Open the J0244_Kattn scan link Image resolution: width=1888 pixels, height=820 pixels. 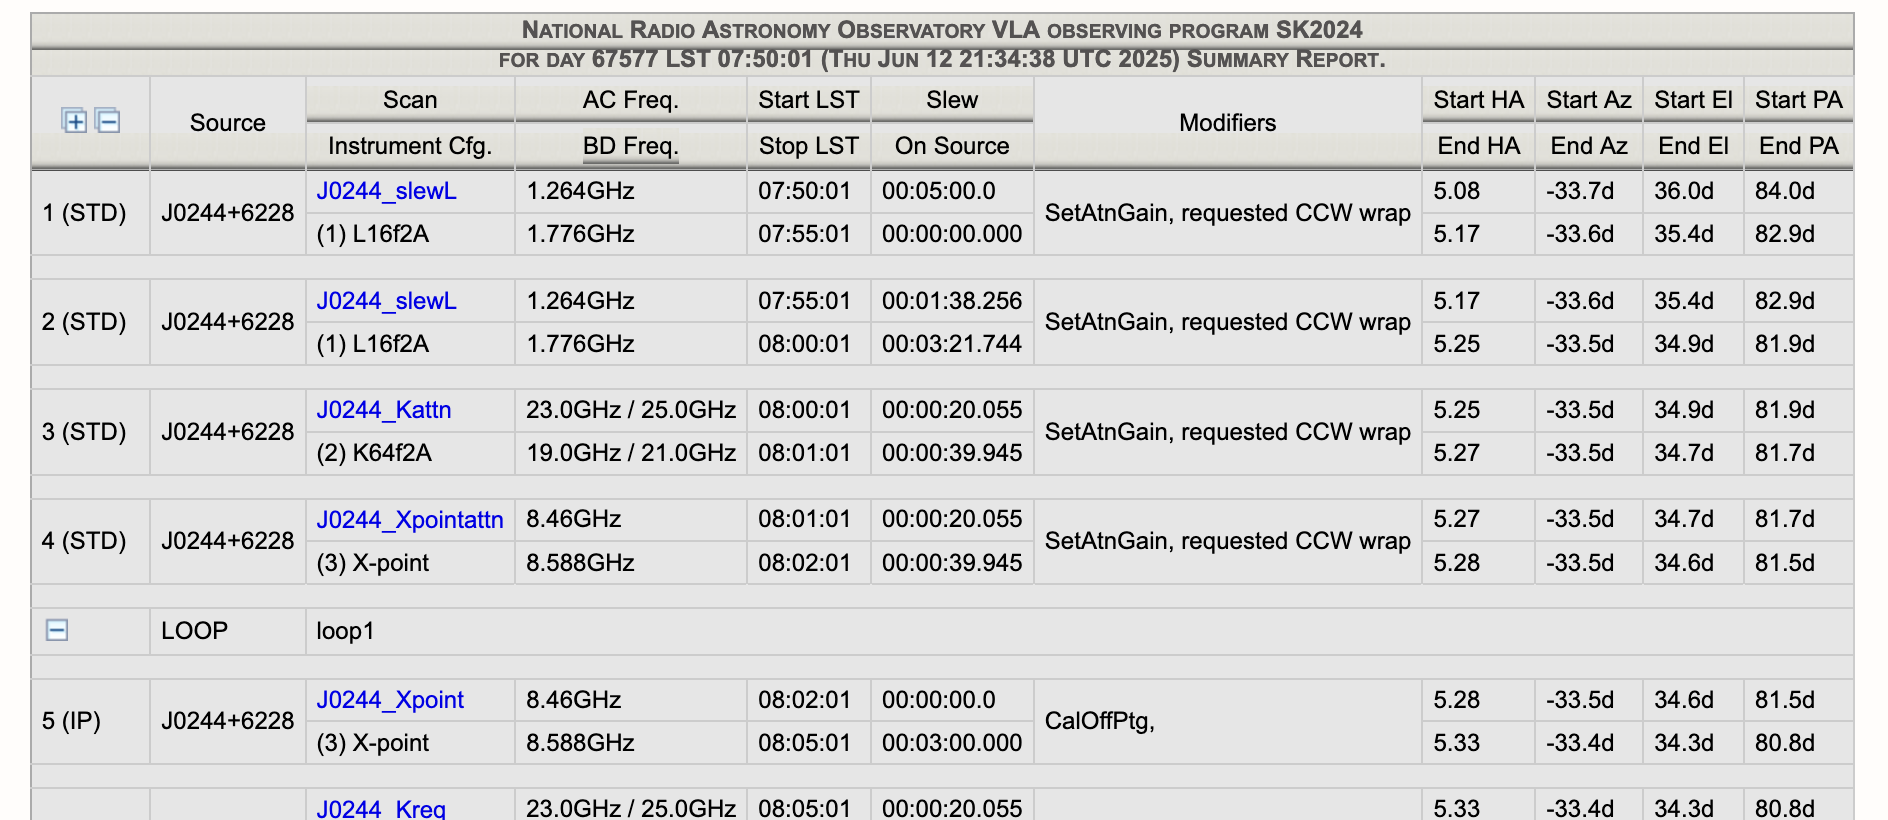[383, 410]
